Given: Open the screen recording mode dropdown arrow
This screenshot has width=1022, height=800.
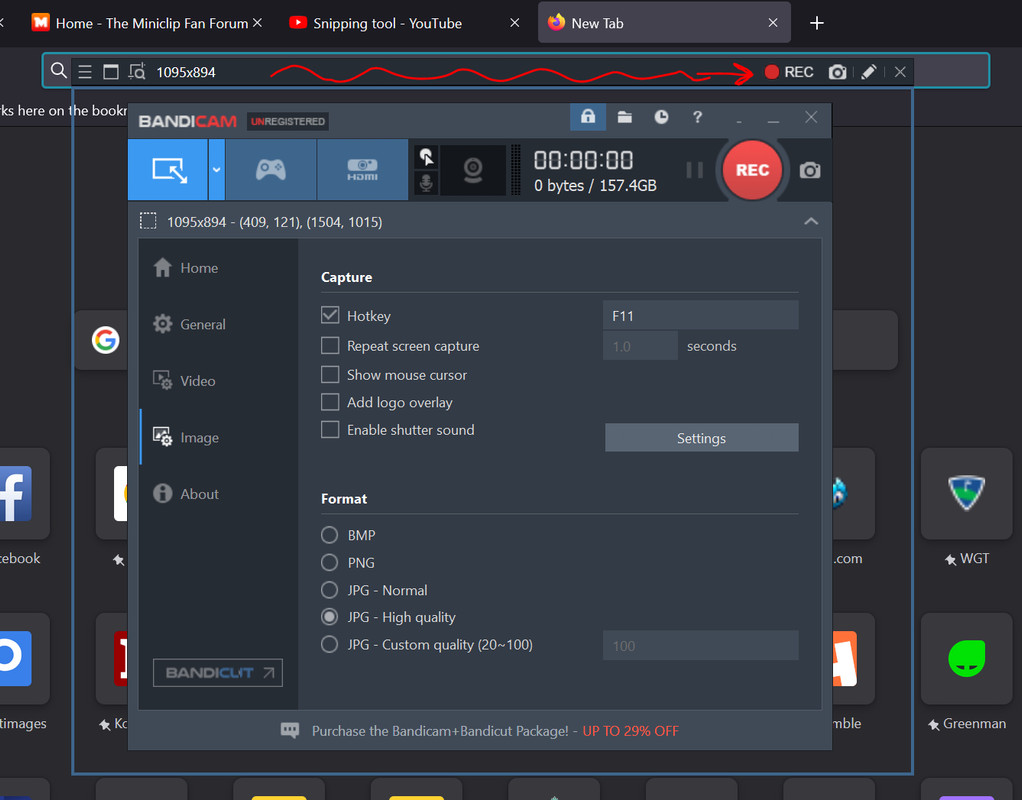Looking at the screenshot, I should click(216, 170).
